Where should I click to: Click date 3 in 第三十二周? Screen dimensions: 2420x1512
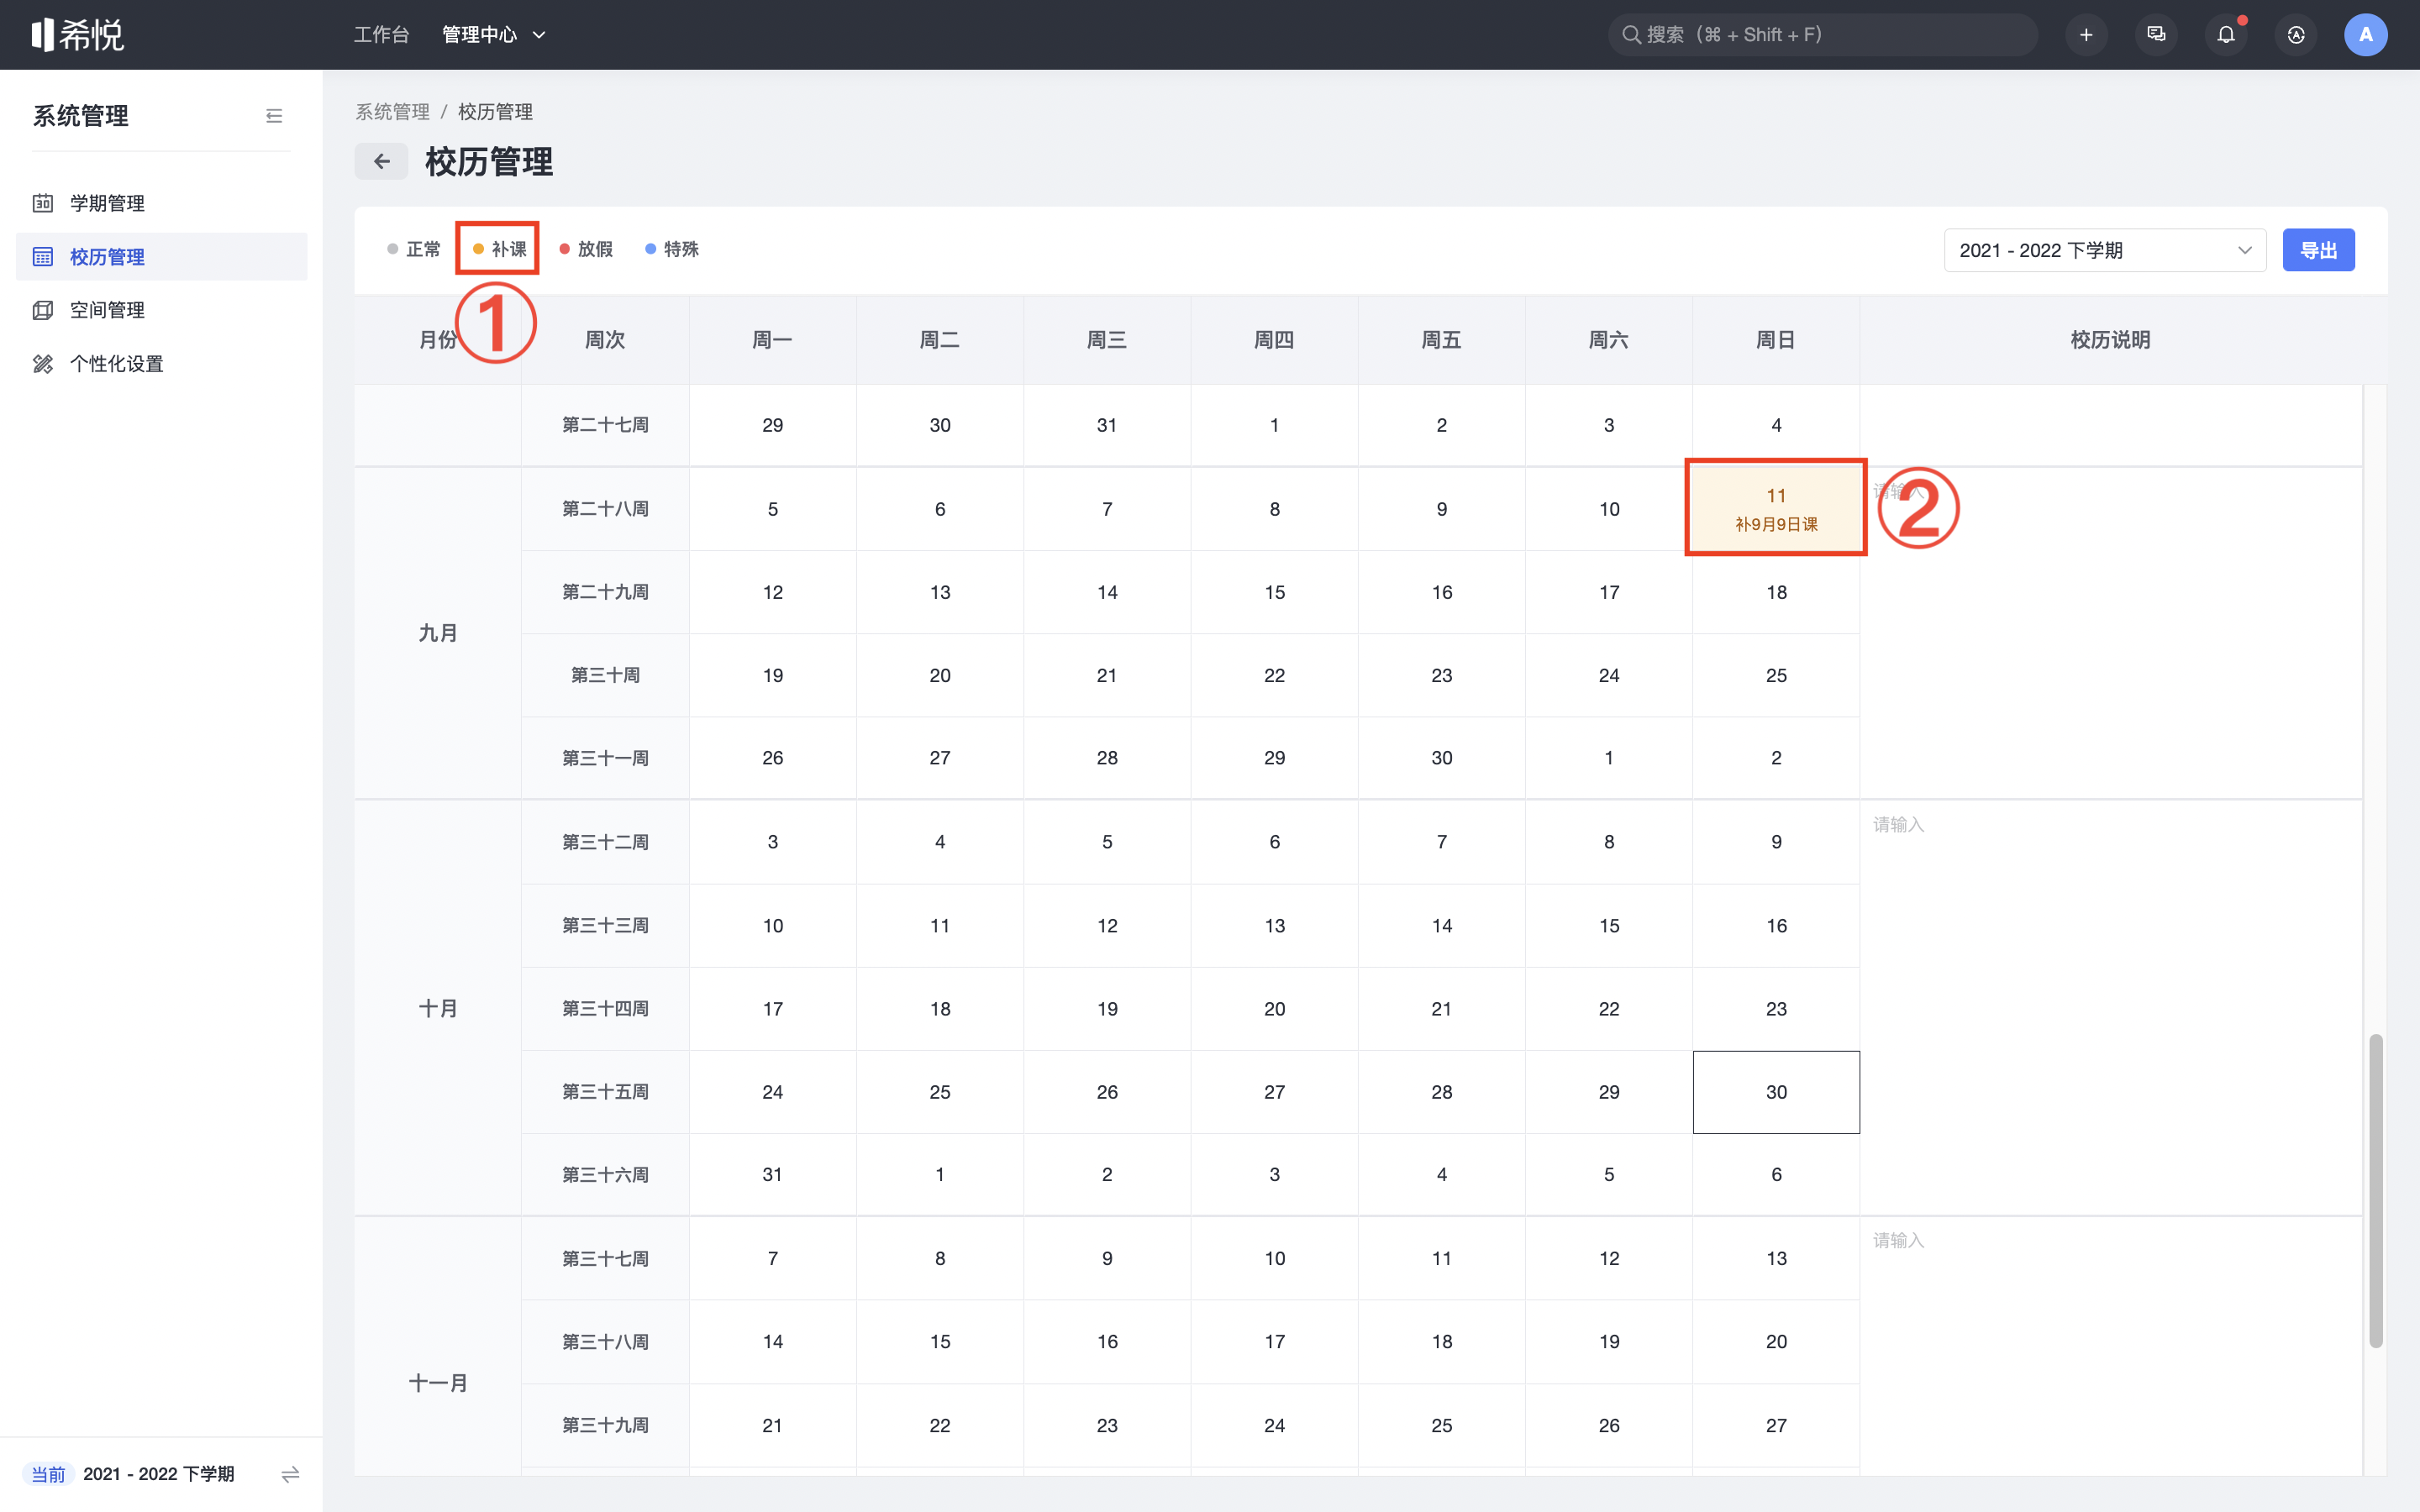point(772,842)
